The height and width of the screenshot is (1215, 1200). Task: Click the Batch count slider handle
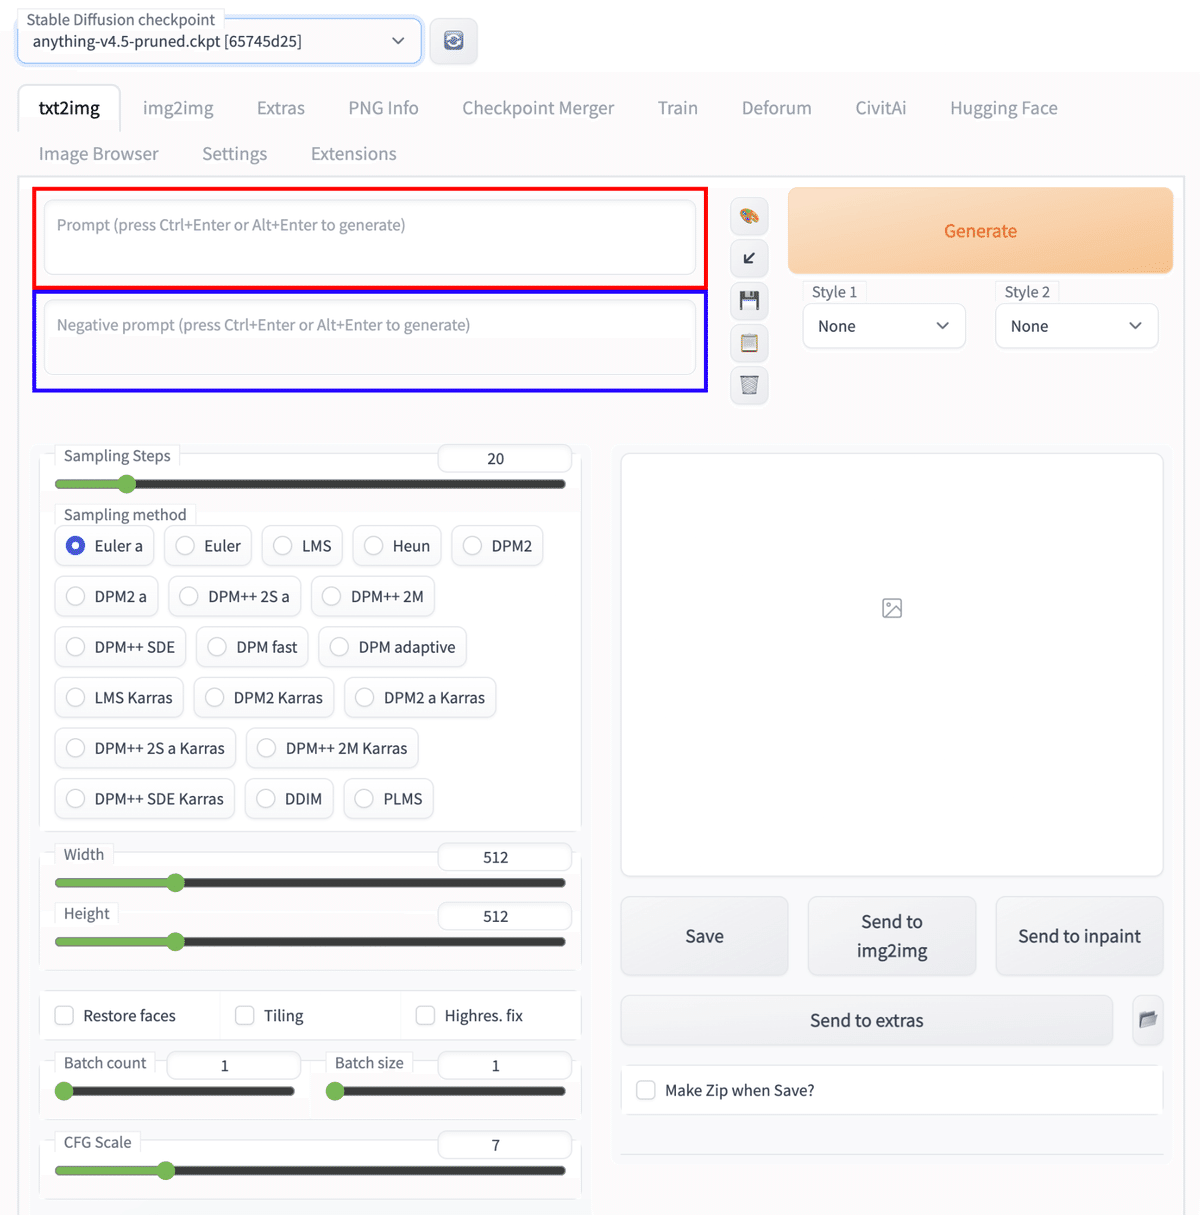64,1091
